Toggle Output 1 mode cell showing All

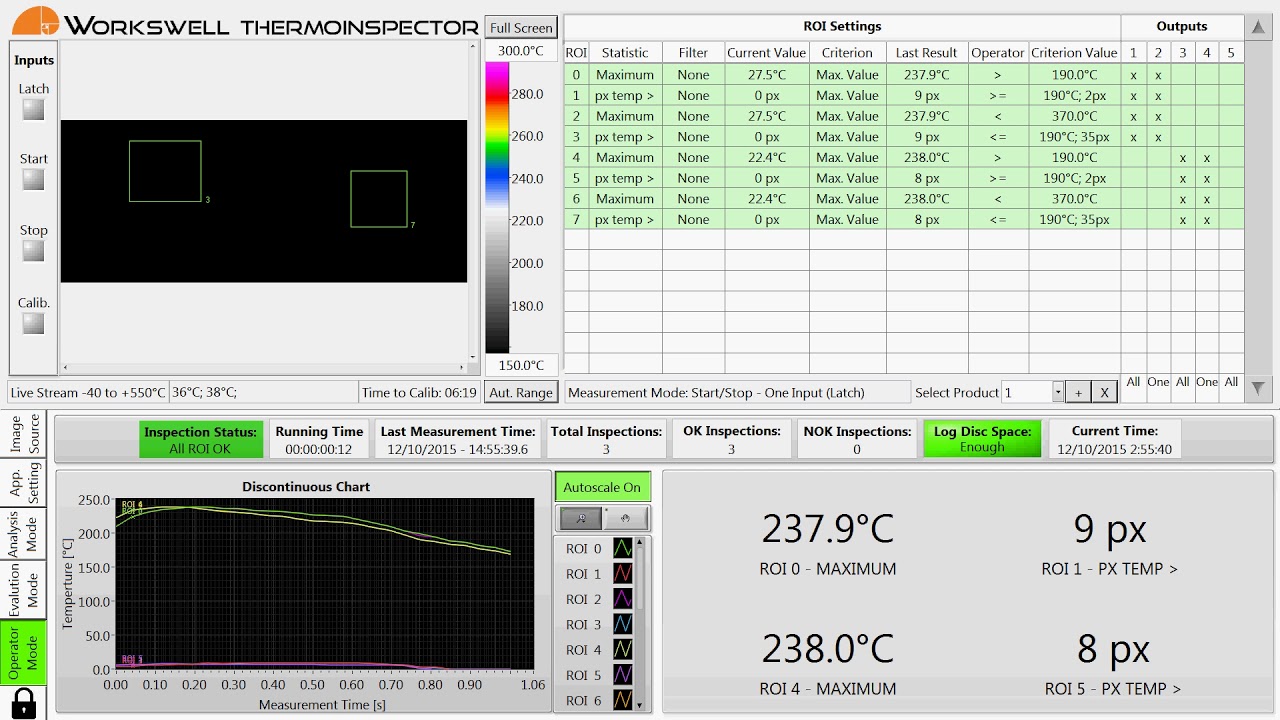(1133, 382)
